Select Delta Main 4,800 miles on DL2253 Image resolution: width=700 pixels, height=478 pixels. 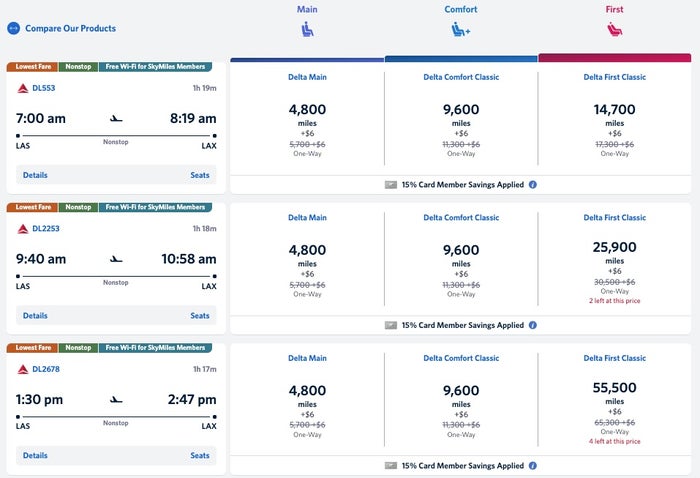307,259
